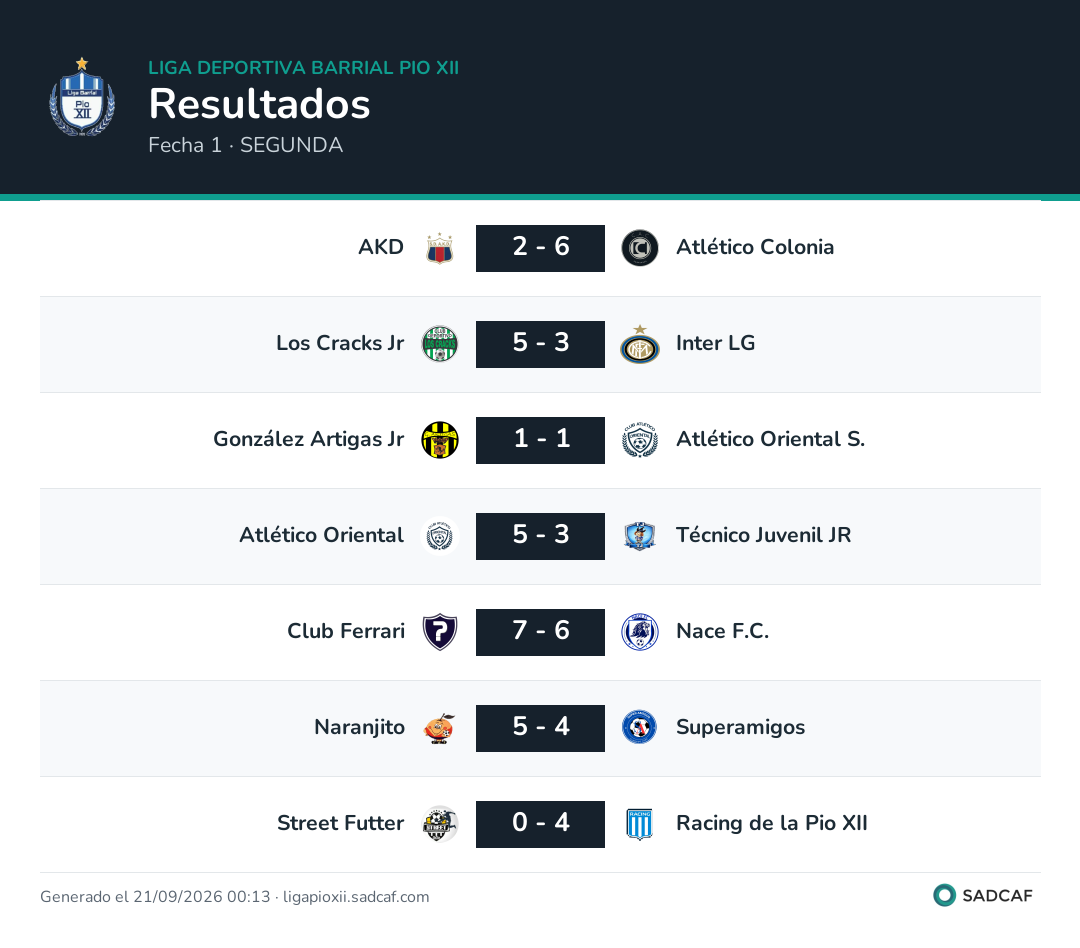Viewport: 1080px width, 948px height.
Task: Click the González Artigas Jr yellow-black crest
Action: (439, 440)
